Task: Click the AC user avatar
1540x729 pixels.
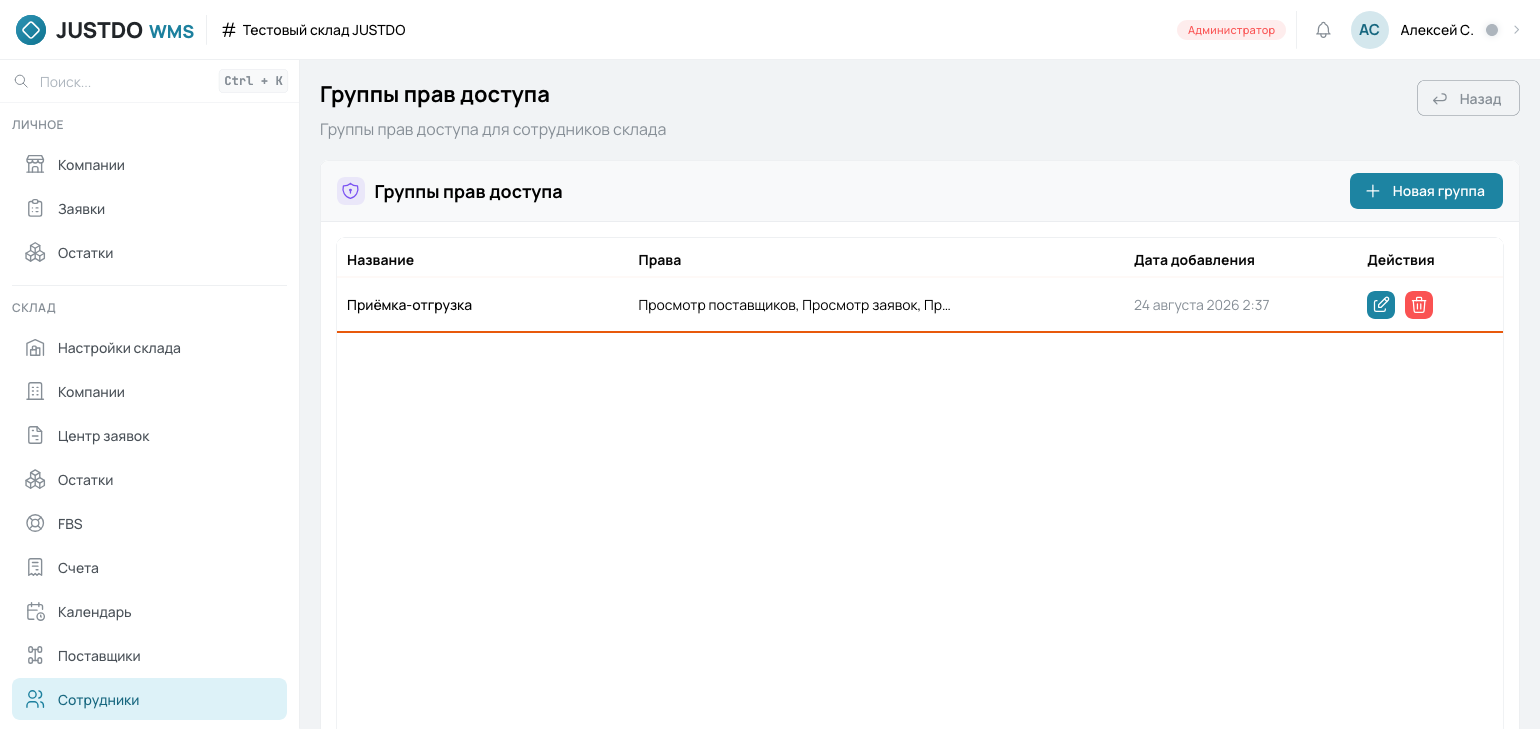Action: click(1369, 30)
